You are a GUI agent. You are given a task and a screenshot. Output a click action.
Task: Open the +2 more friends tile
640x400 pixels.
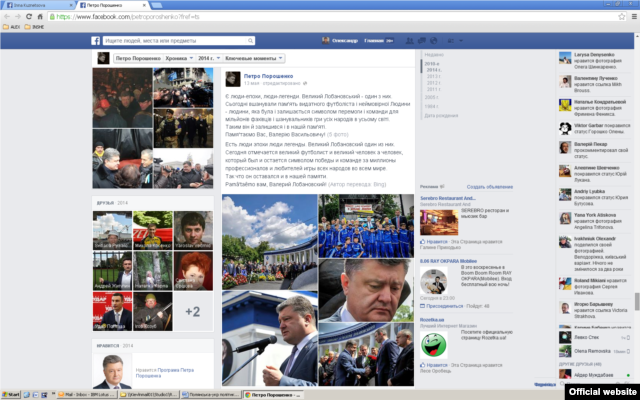click(x=192, y=311)
